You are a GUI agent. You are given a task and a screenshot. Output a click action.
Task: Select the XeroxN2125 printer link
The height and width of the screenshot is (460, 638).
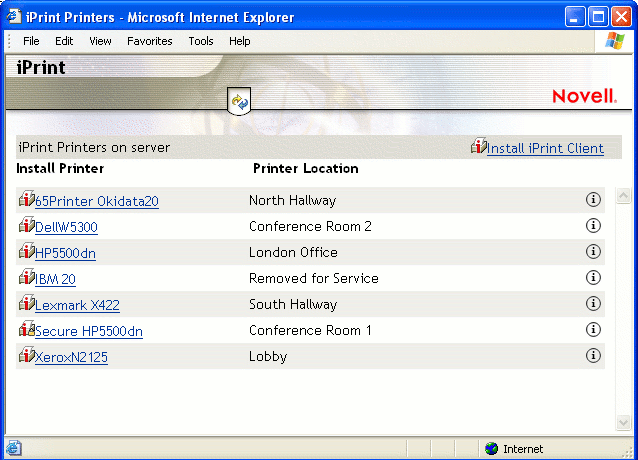71,357
